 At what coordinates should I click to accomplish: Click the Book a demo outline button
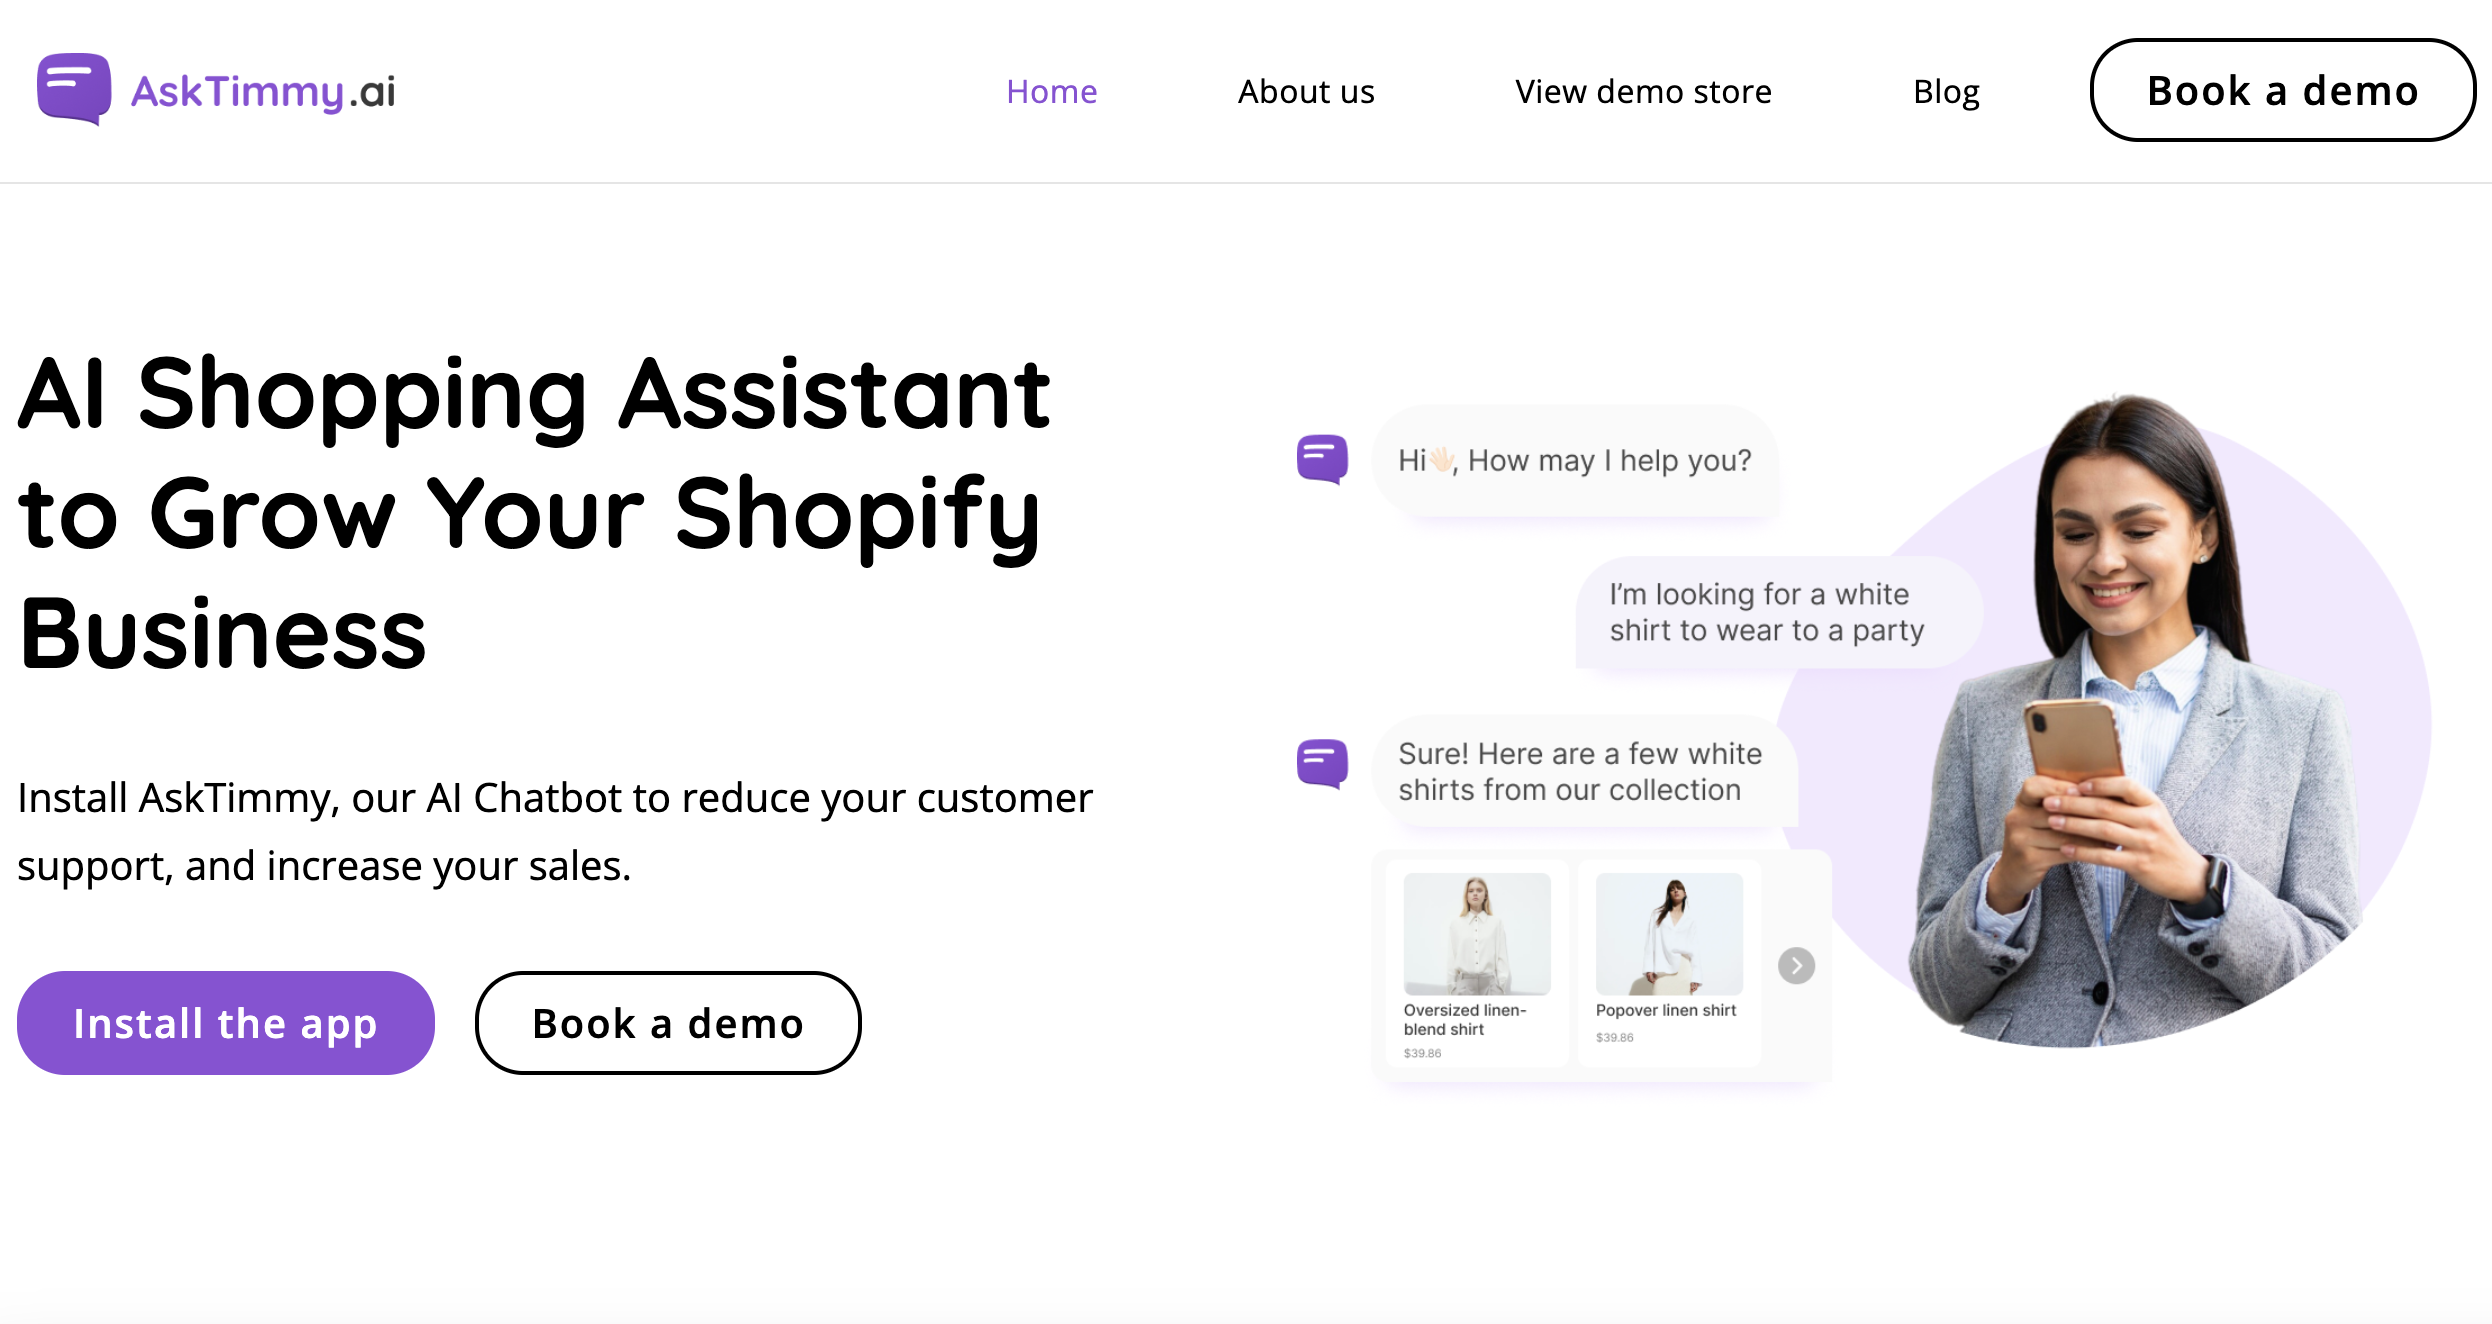pyautogui.click(x=668, y=1022)
